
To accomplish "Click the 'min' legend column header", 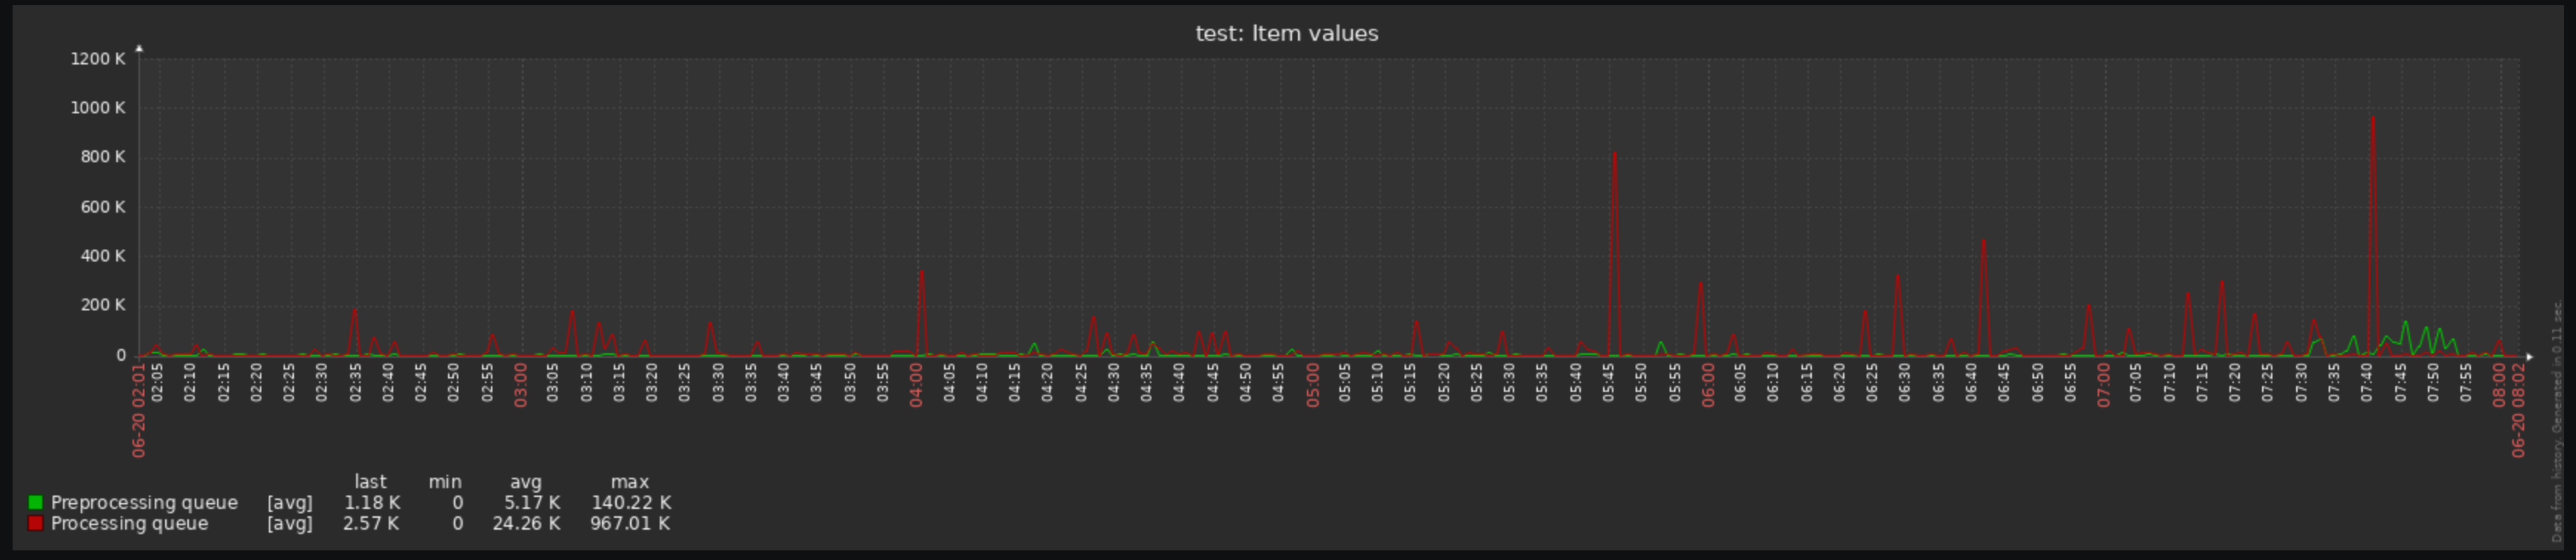I will tap(445, 481).
